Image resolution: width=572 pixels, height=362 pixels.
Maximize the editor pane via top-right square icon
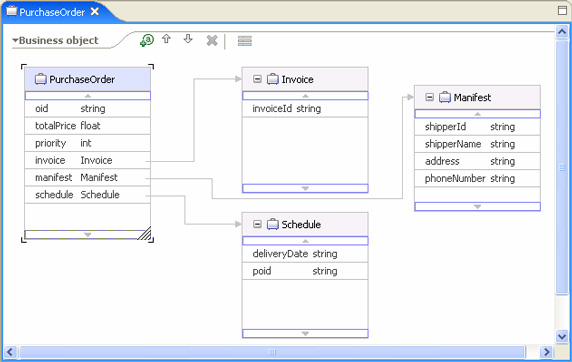562,10
